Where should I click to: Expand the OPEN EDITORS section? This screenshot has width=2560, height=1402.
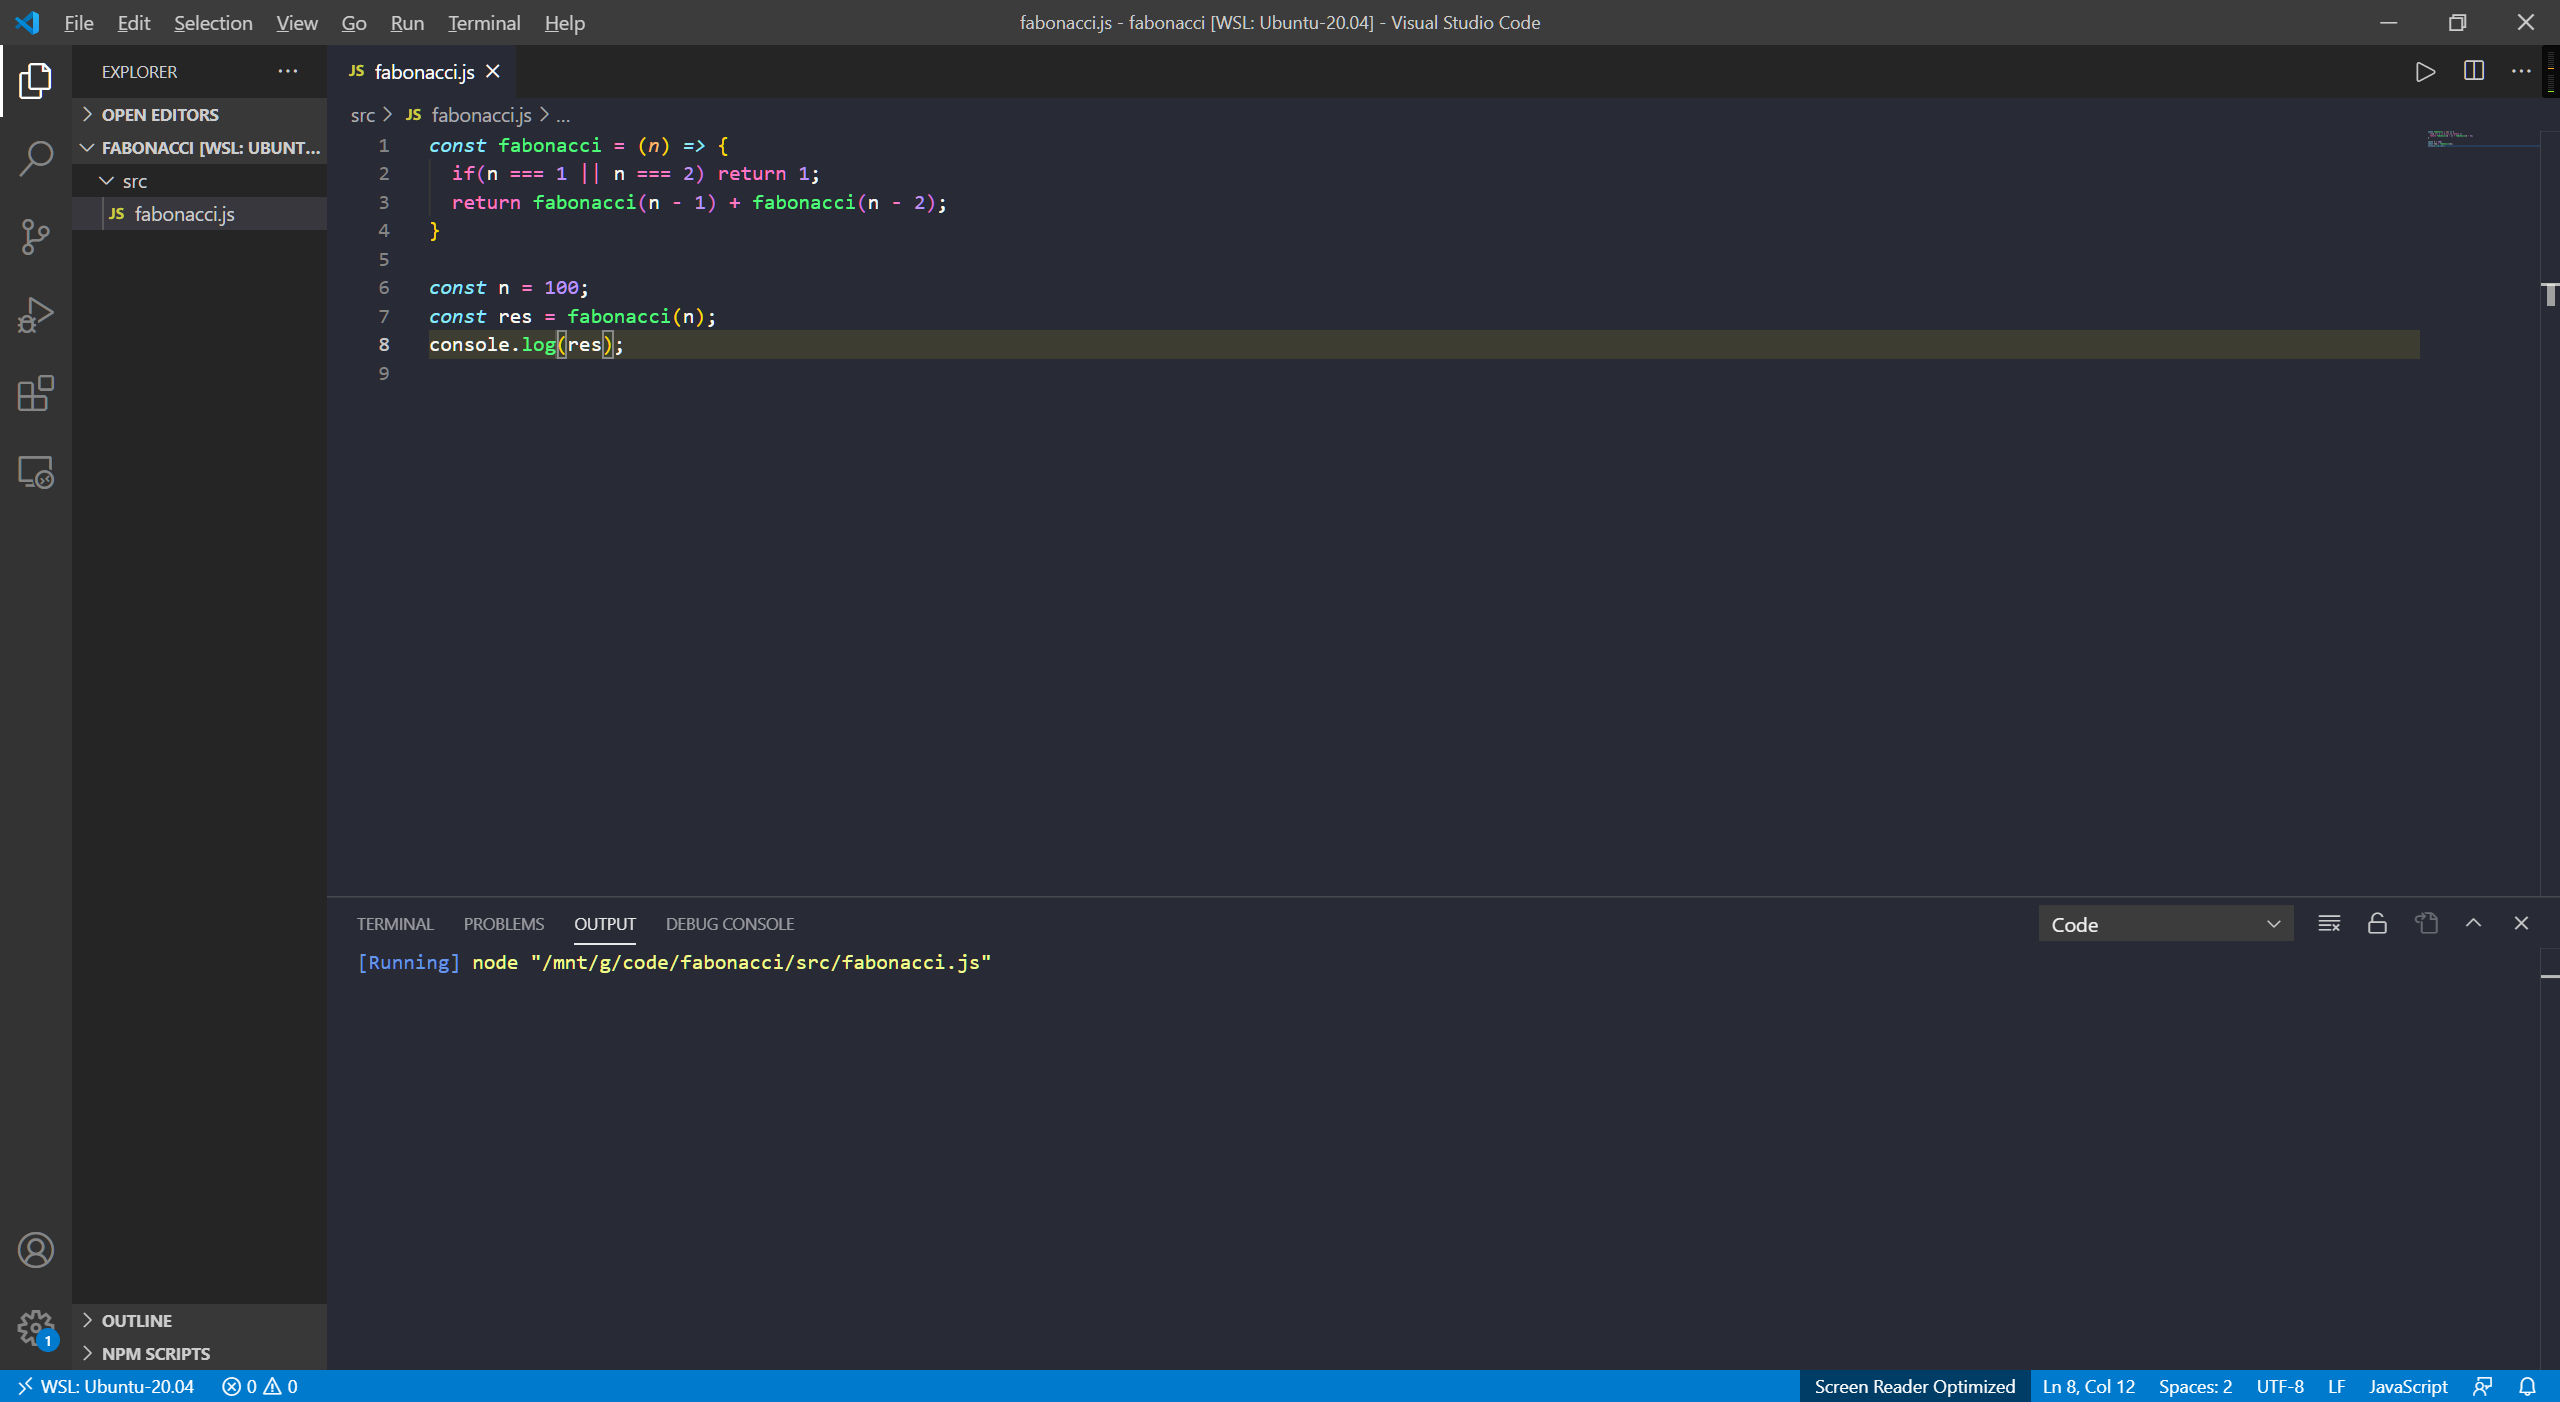tap(200, 114)
